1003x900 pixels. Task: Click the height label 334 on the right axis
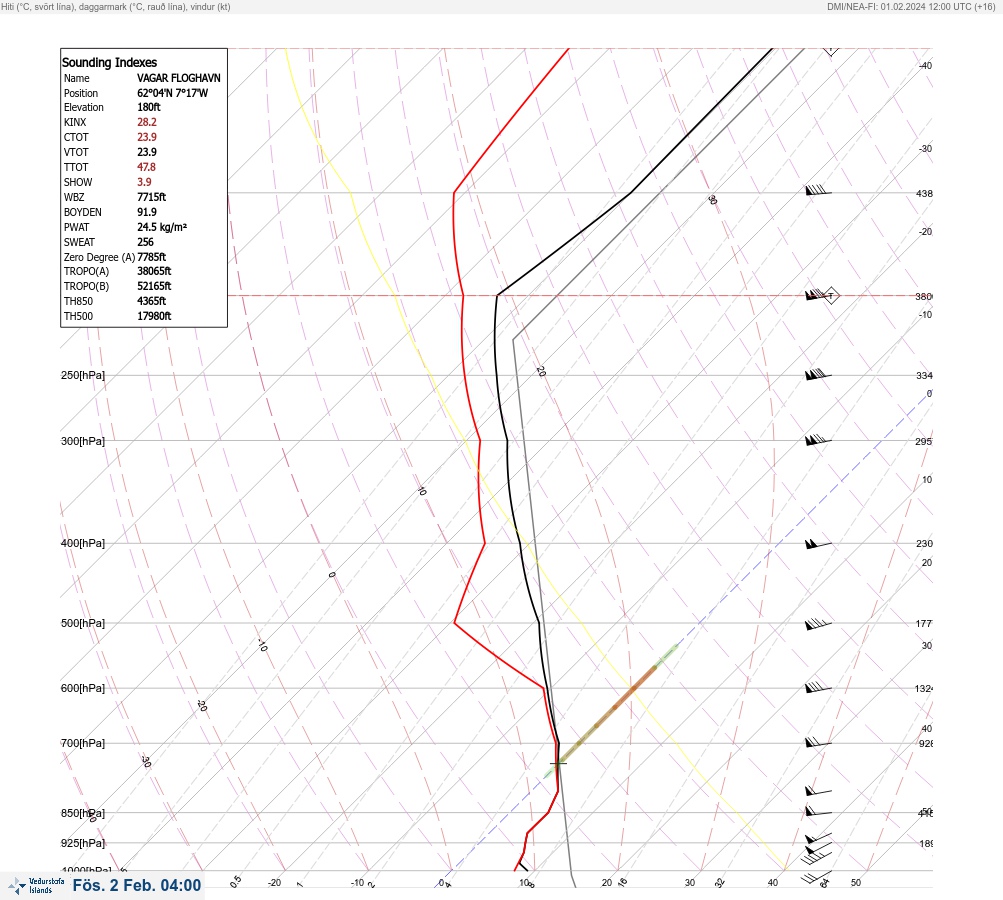(x=924, y=375)
